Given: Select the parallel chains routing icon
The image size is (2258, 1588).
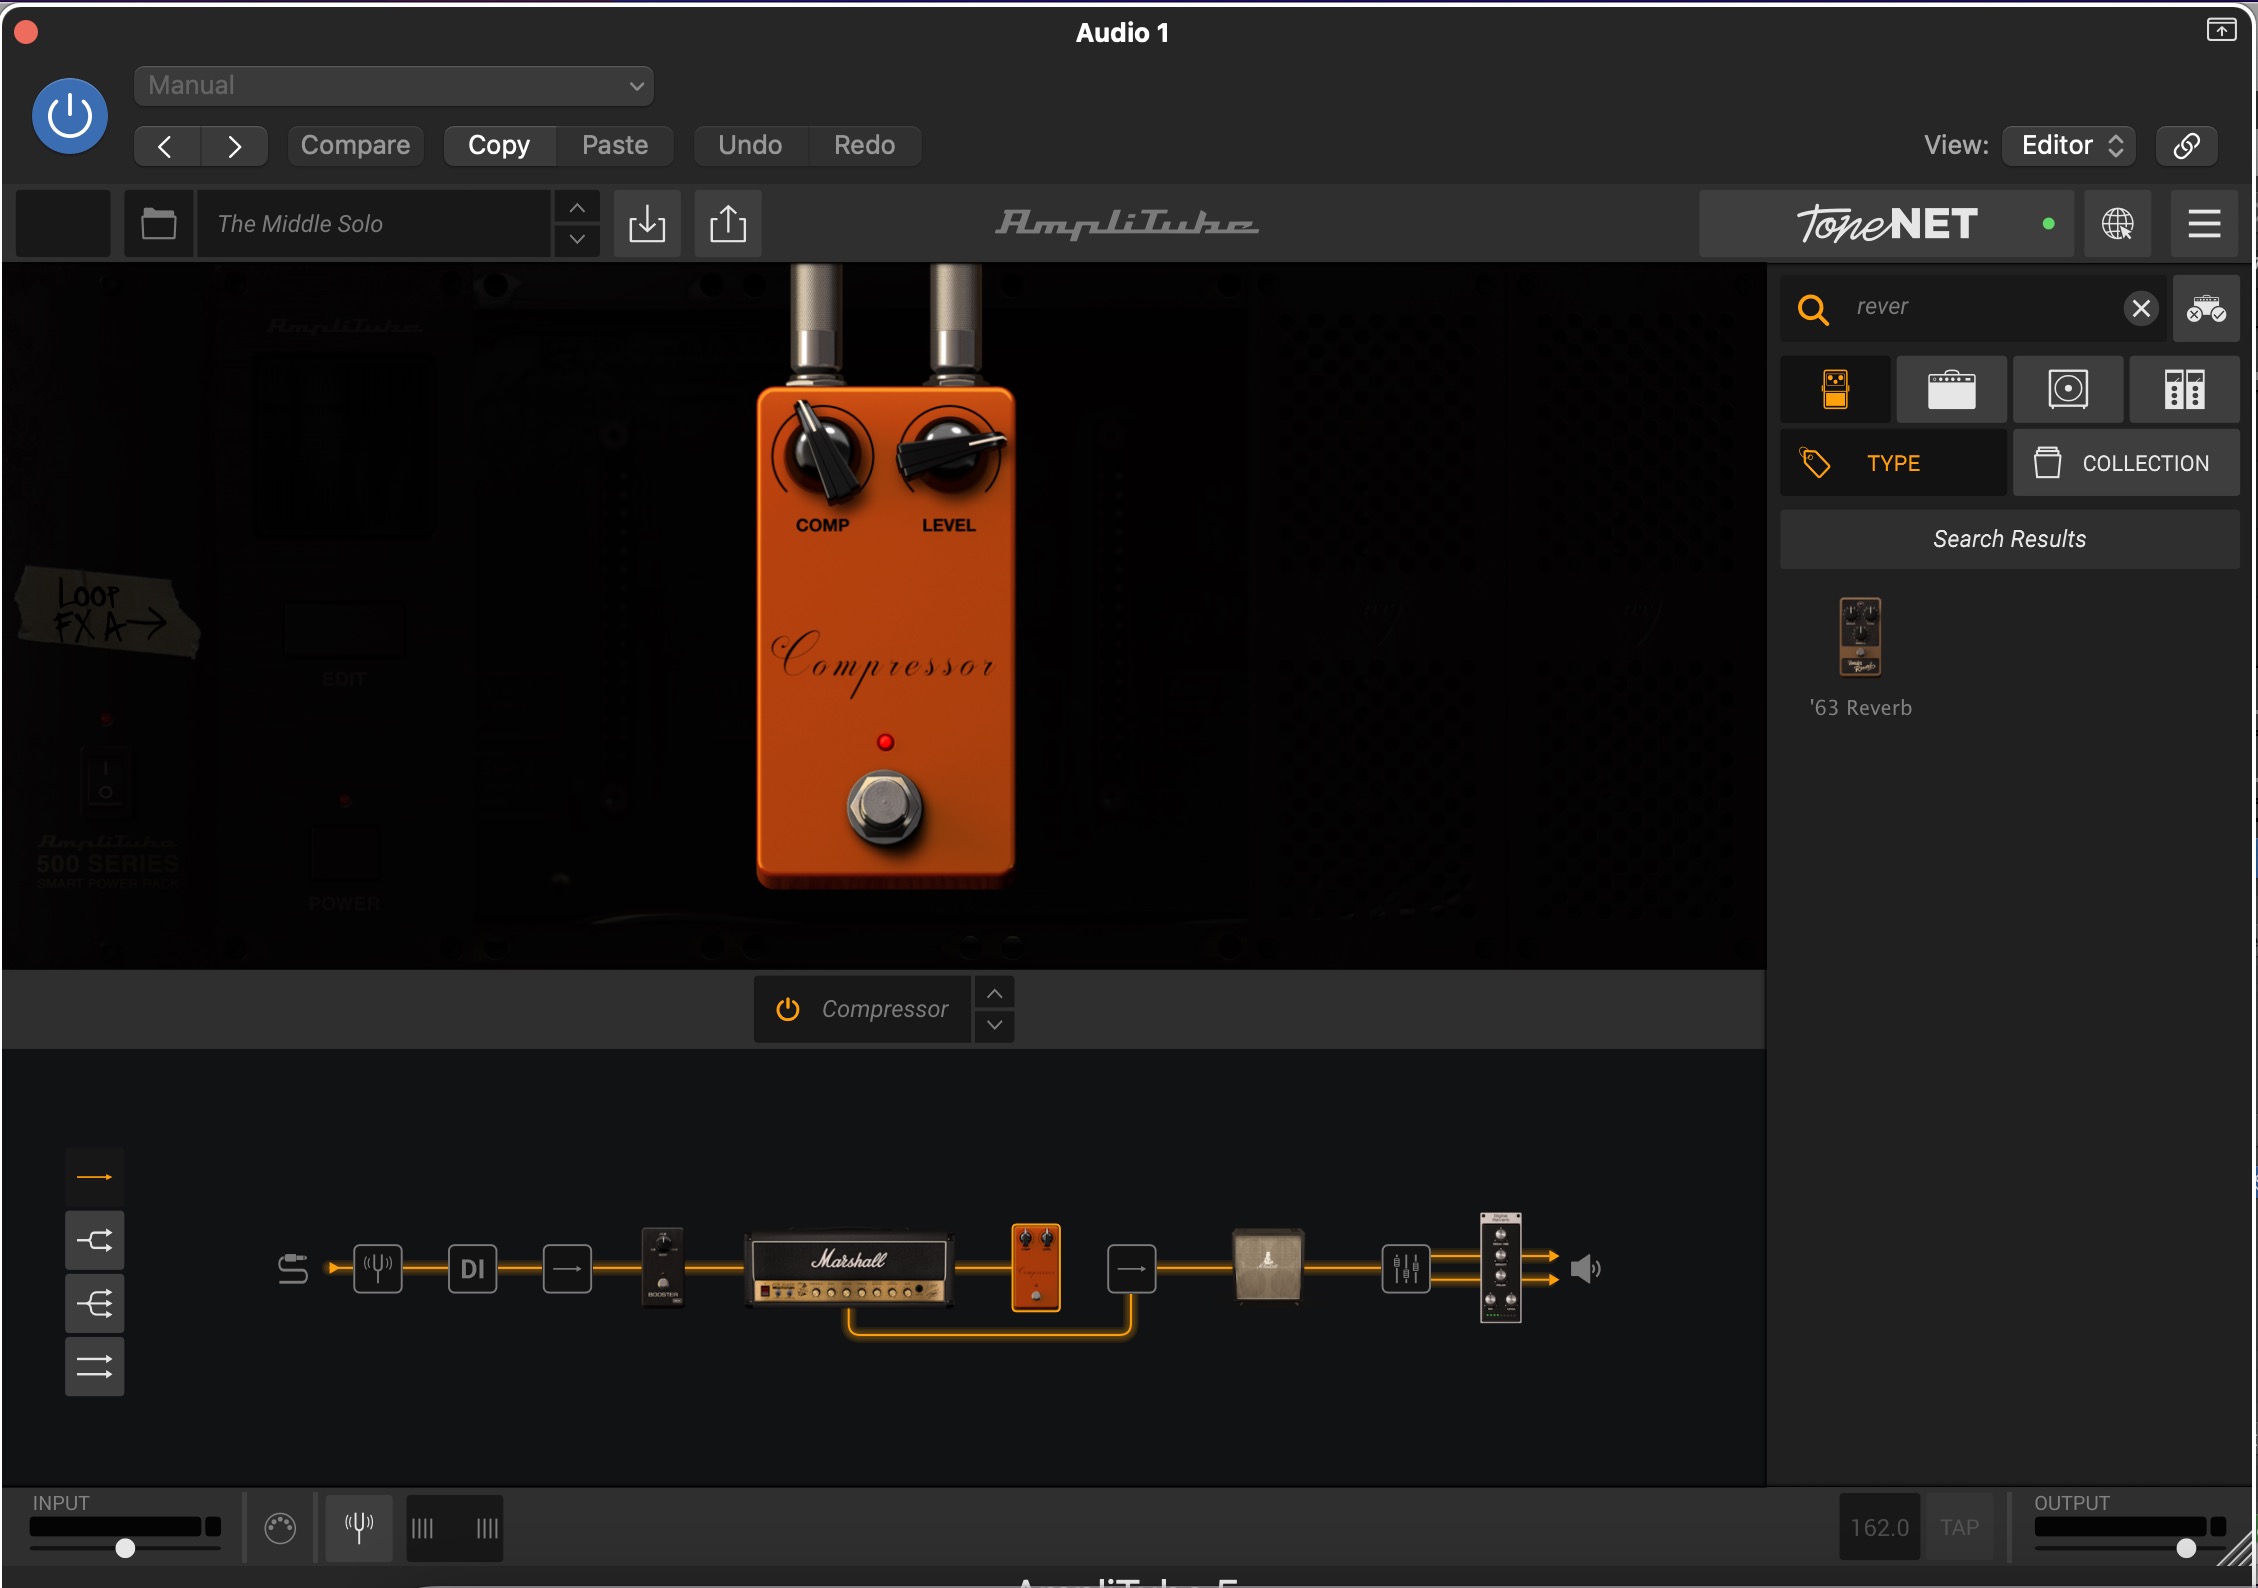Looking at the screenshot, I should coord(95,1367).
